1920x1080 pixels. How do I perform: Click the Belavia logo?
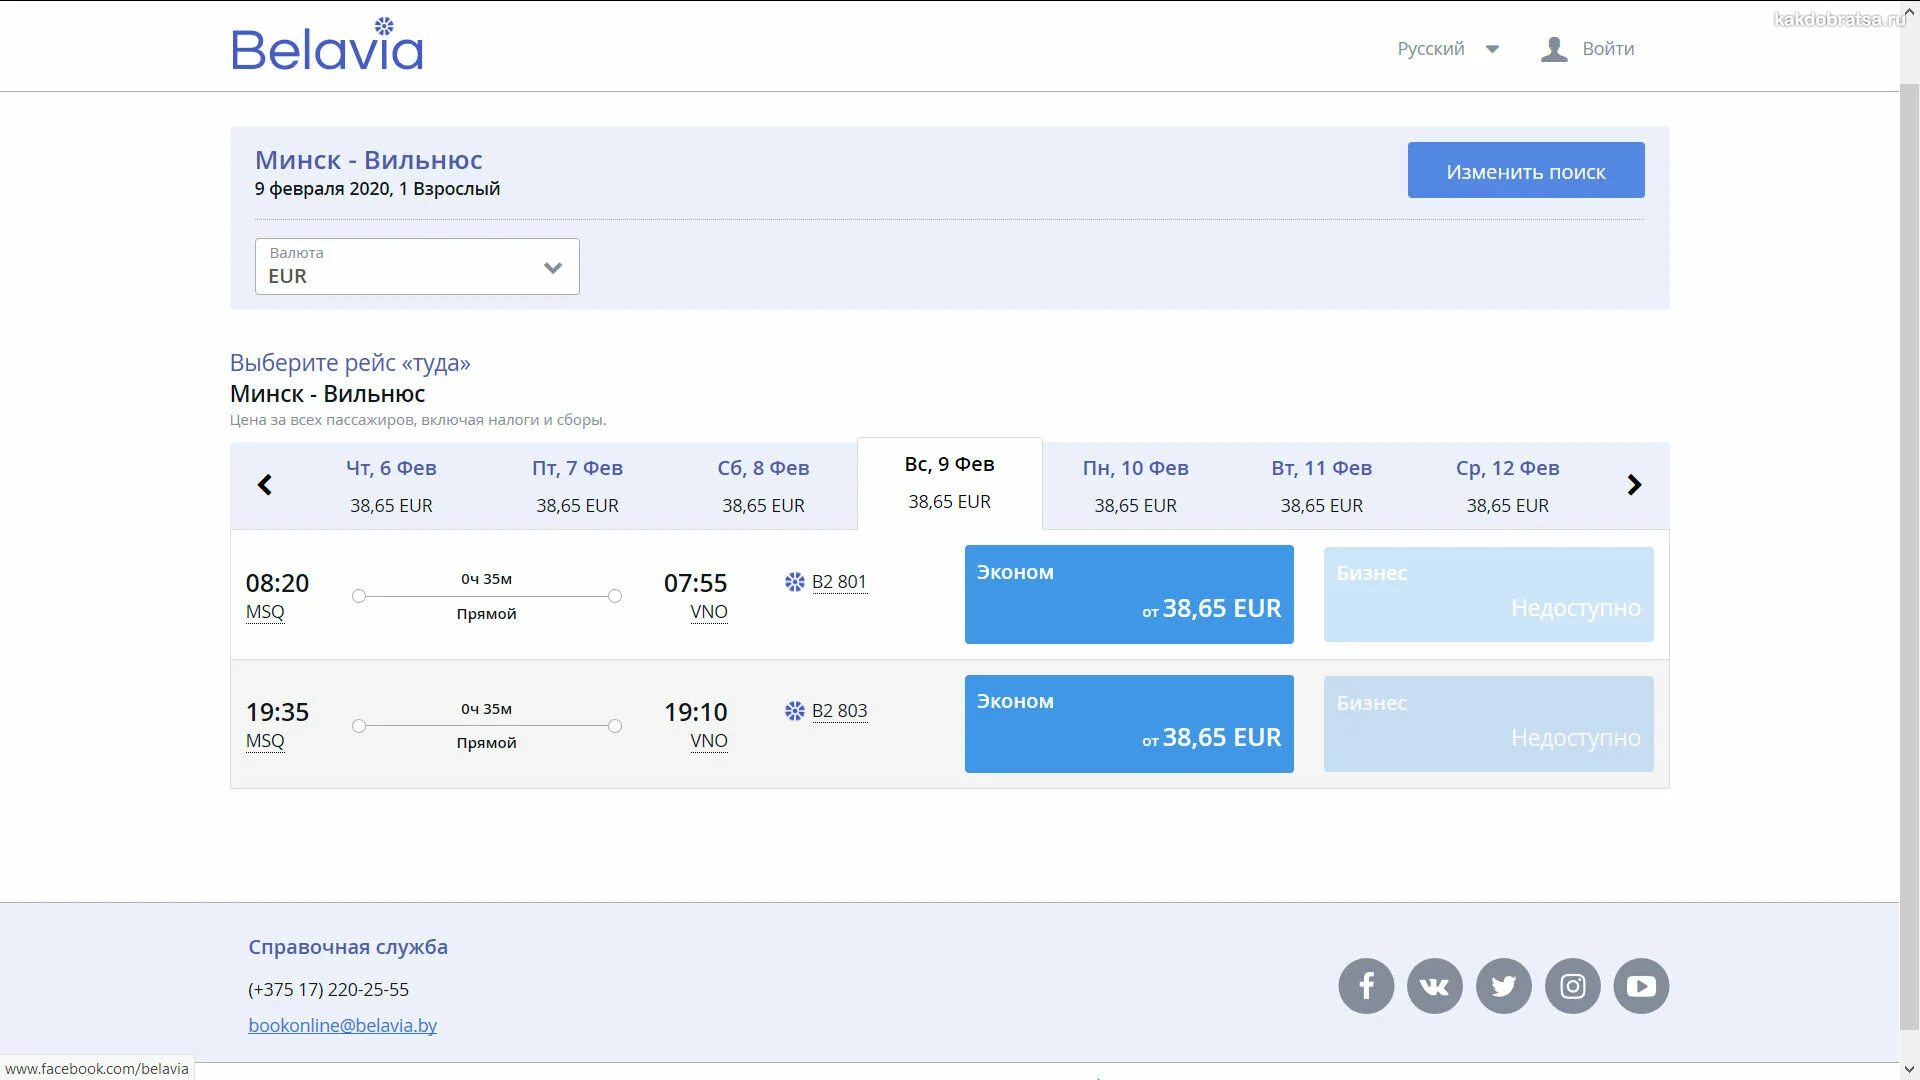point(328,46)
